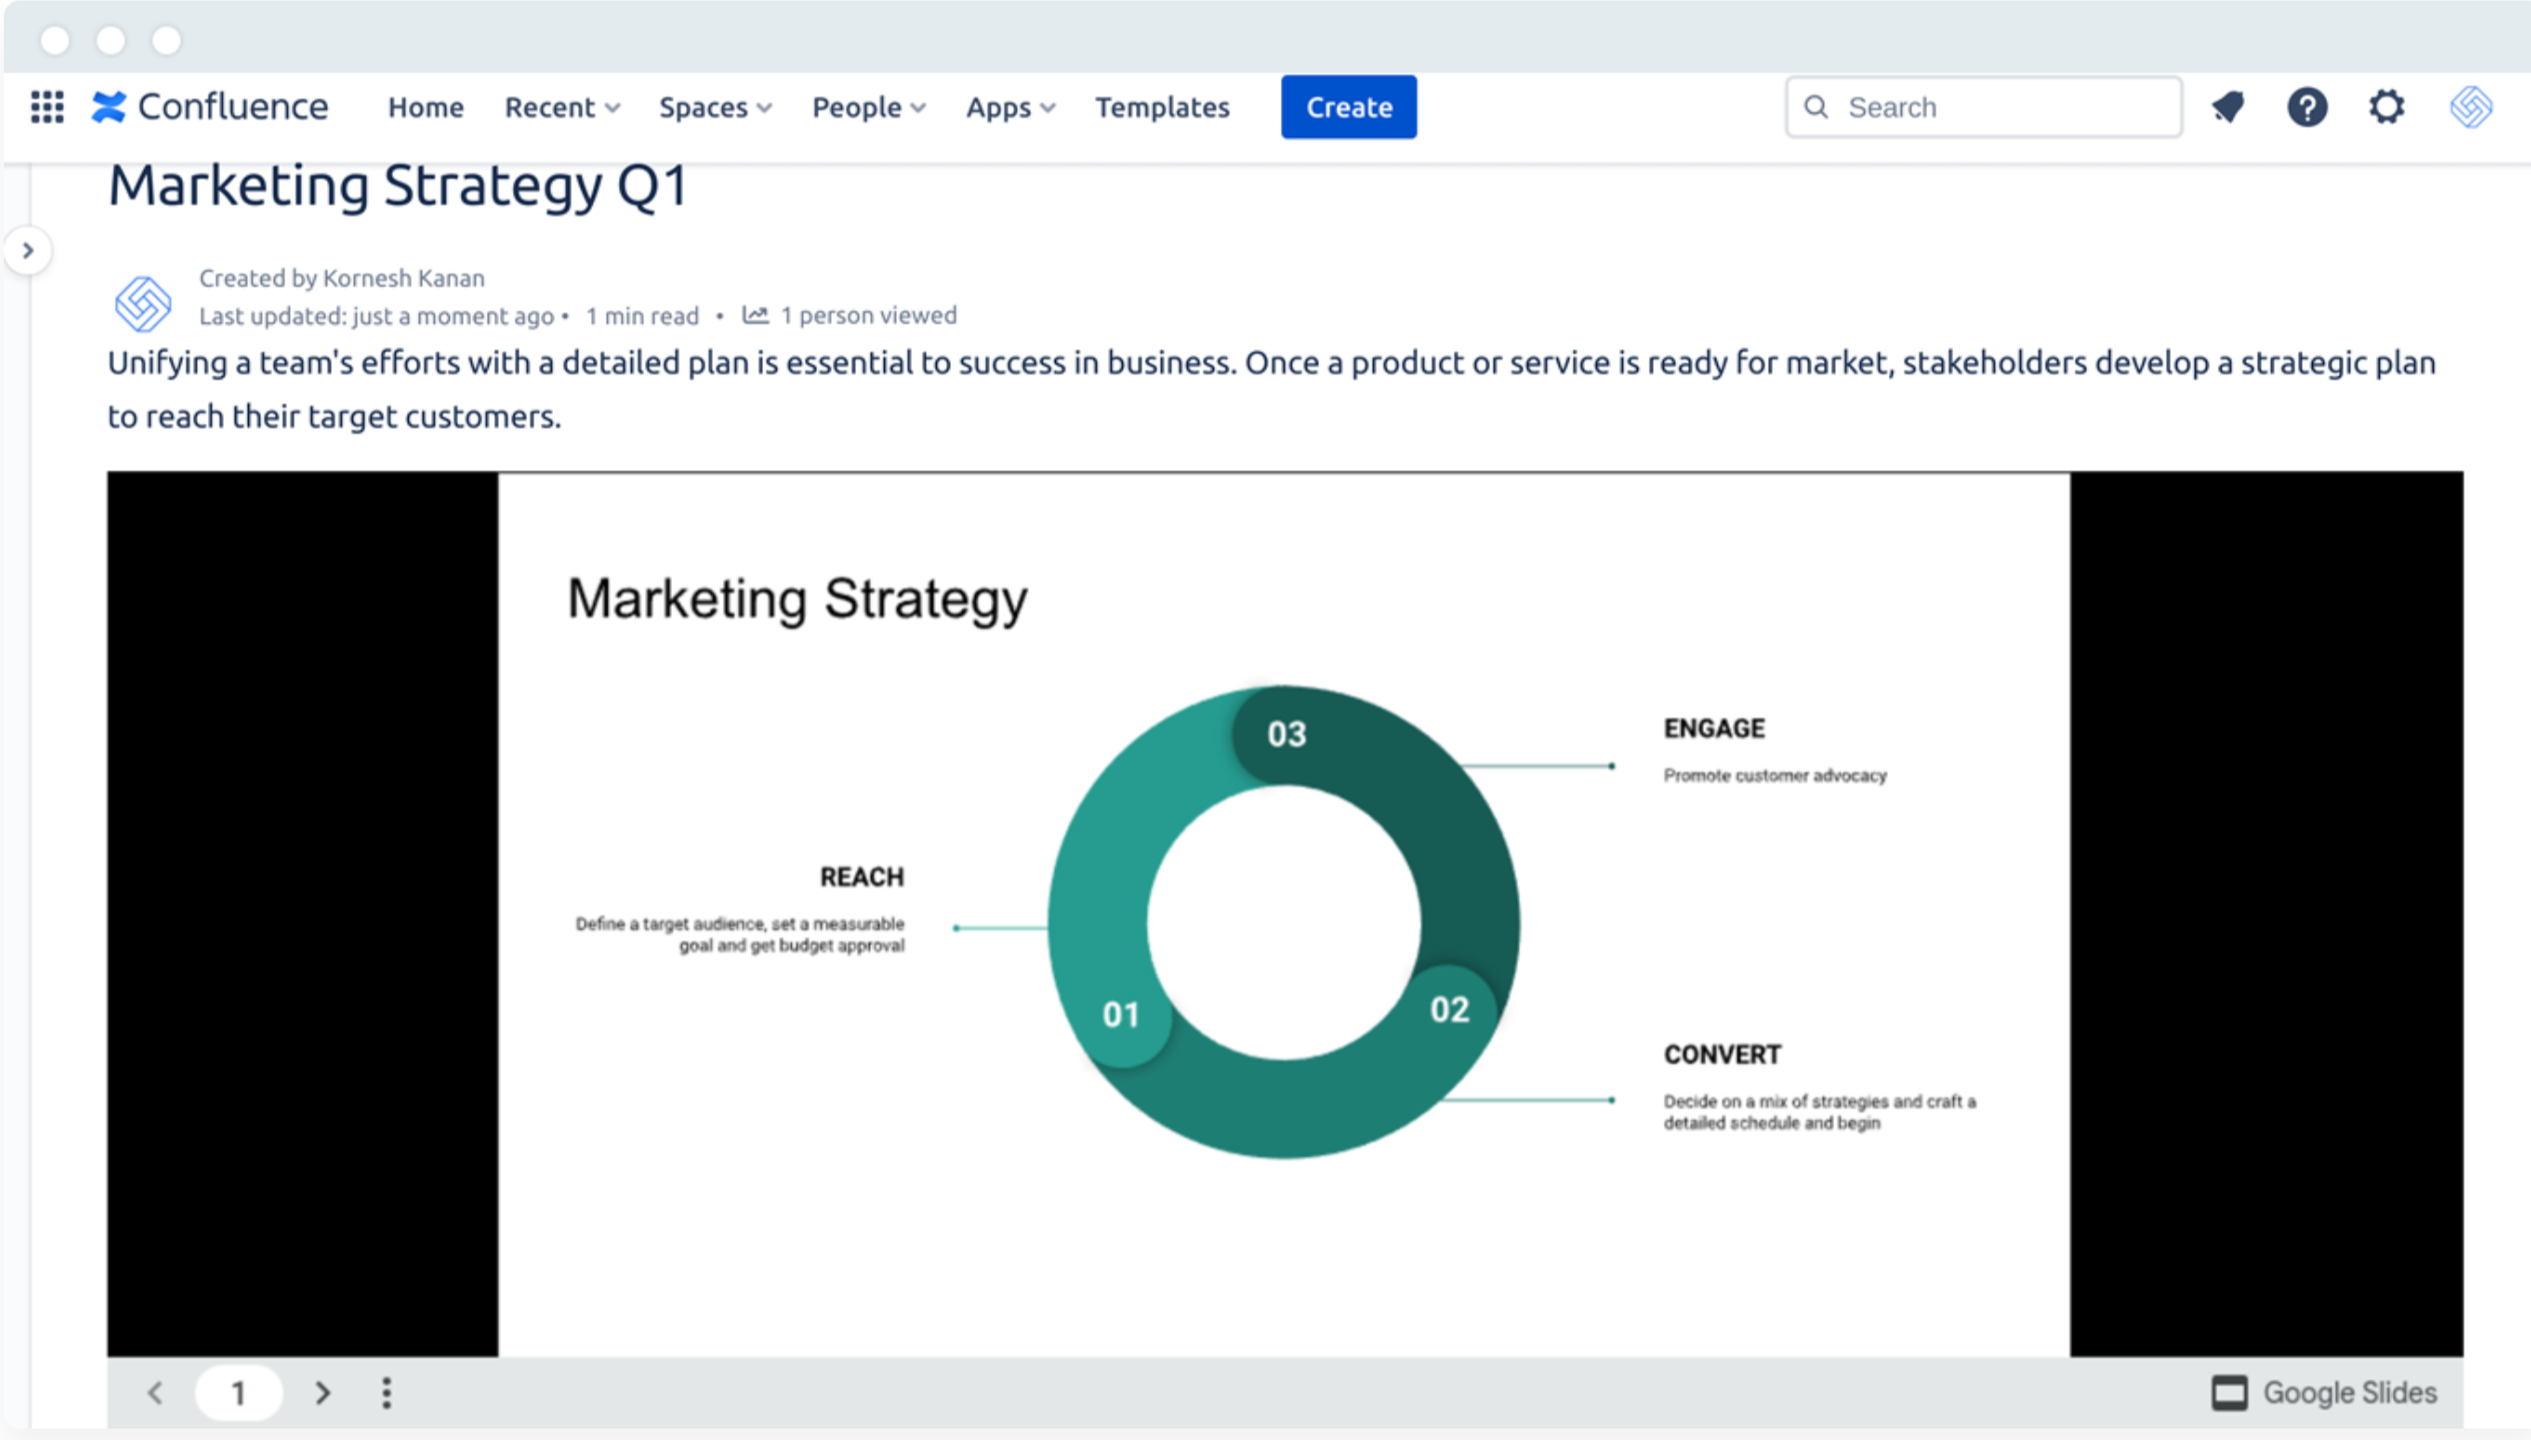The image size is (2531, 1440).
Task: Click the CONVERT label in the slide
Action: pos(1722,1054)
